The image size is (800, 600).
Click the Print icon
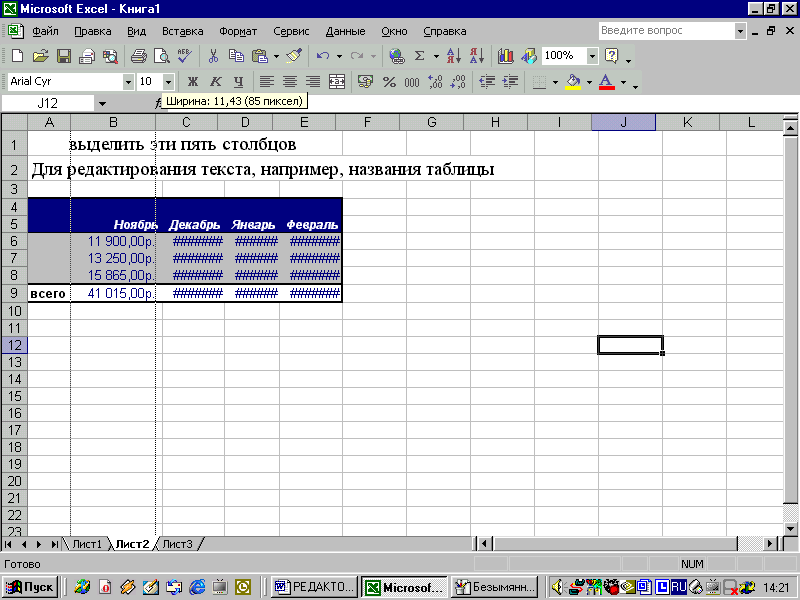(x=138, y=56)
